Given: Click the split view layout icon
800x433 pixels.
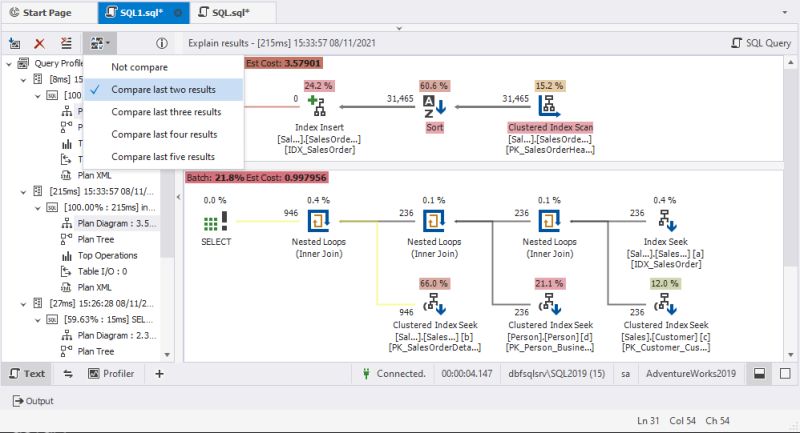Looking at the screenshot, I should pyautogui.click(x=759, y=374).
